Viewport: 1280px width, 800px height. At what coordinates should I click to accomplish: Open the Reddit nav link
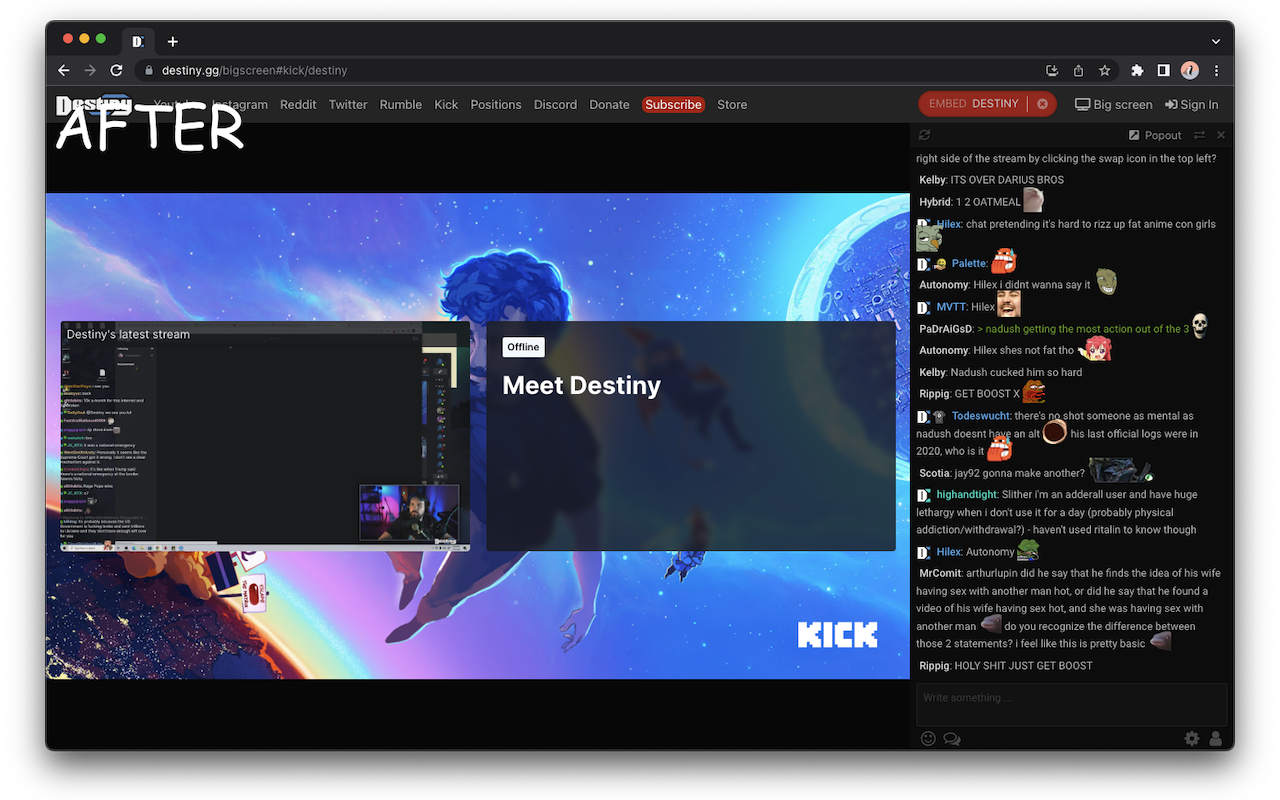(298, 104)
